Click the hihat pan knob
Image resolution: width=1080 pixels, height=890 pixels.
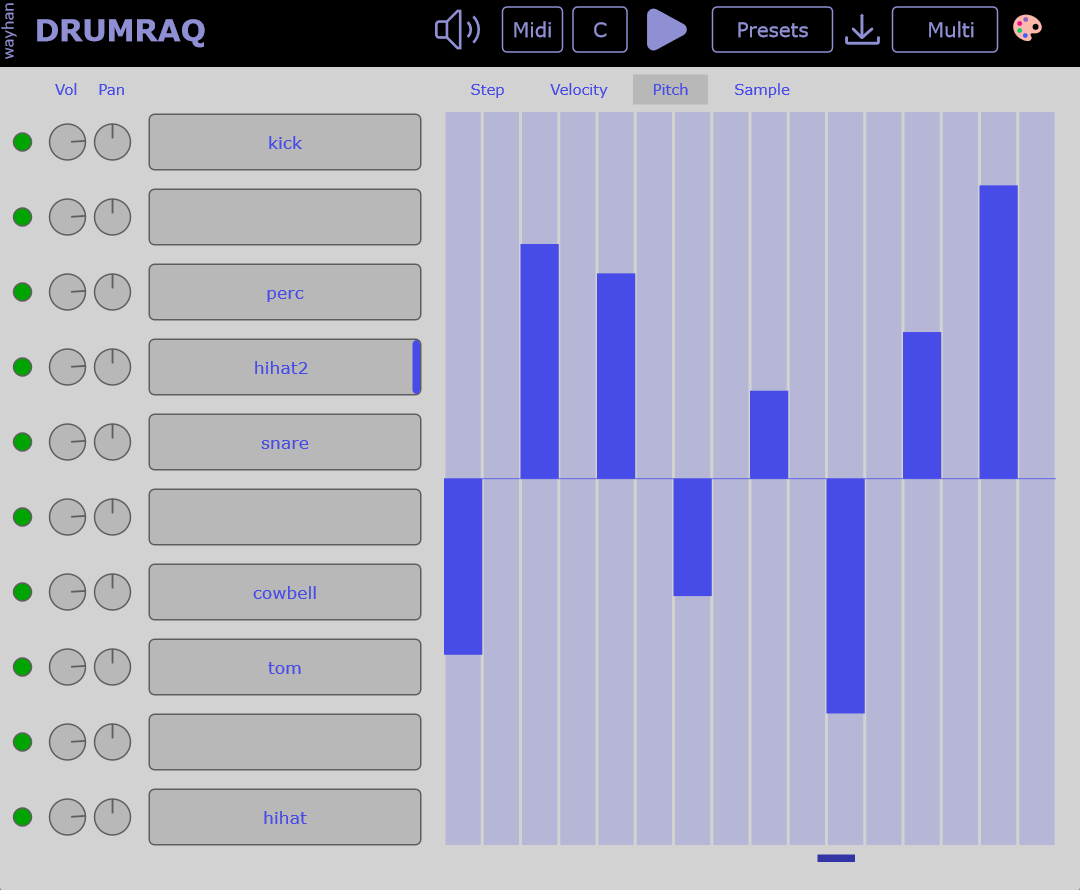click(112, 817)
